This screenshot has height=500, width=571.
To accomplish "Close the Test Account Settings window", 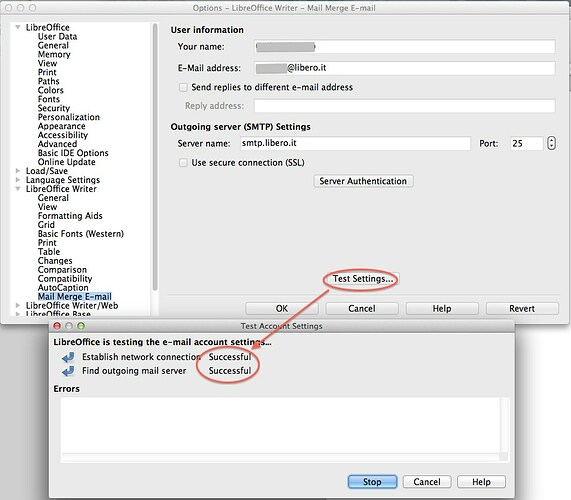I will click(x=57, y=326).
